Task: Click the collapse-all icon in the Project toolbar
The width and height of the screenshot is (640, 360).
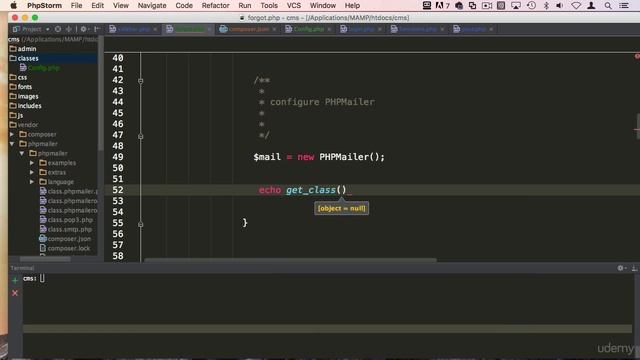Action: click(69, 29)
